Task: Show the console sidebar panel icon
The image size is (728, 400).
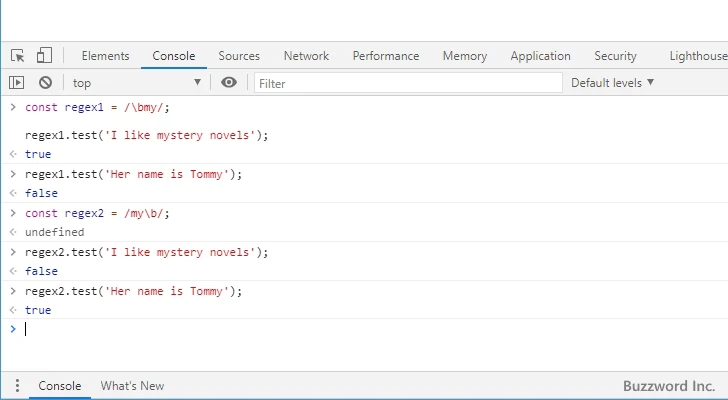Action: pyautogui.click(x=17, y=83)
